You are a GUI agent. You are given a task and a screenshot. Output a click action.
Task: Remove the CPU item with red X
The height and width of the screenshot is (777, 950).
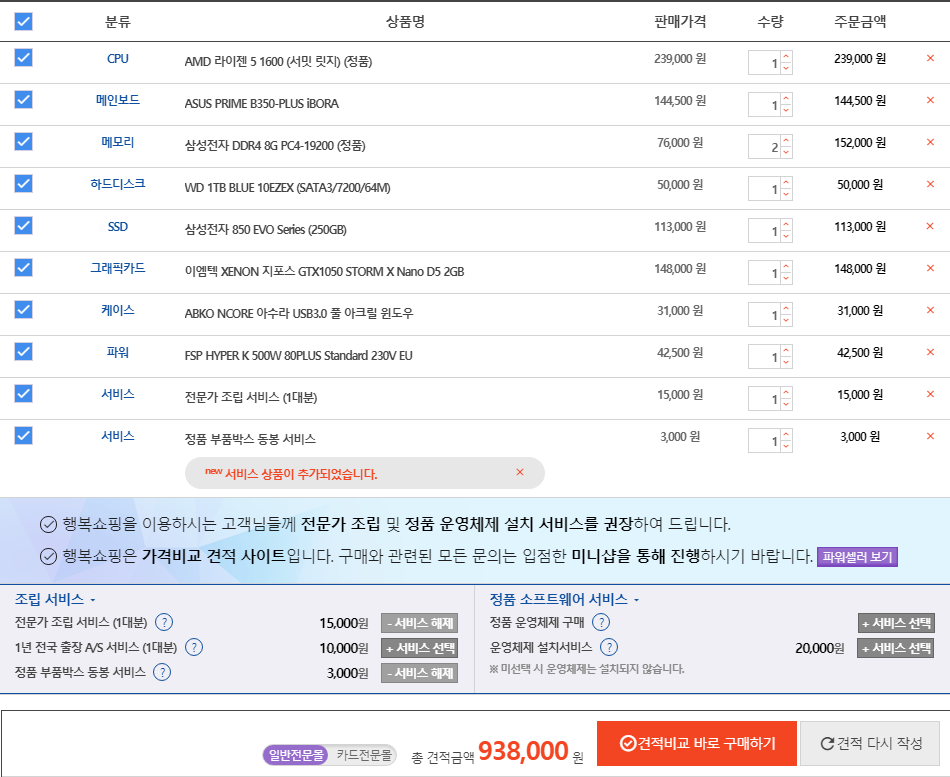pyautogui.click(x=930, y=58)
